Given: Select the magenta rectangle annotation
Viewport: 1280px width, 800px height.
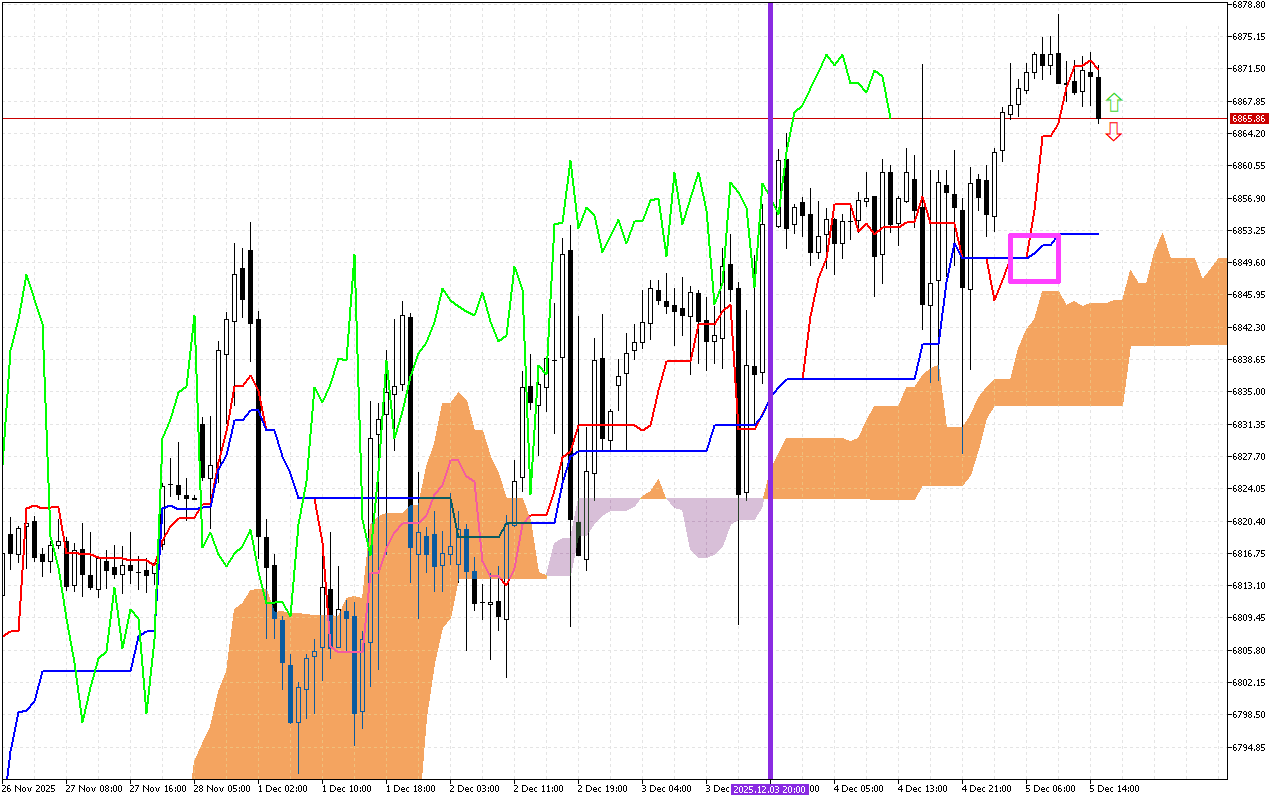Looking at the screenshot, I should (x=1035, y=260).
